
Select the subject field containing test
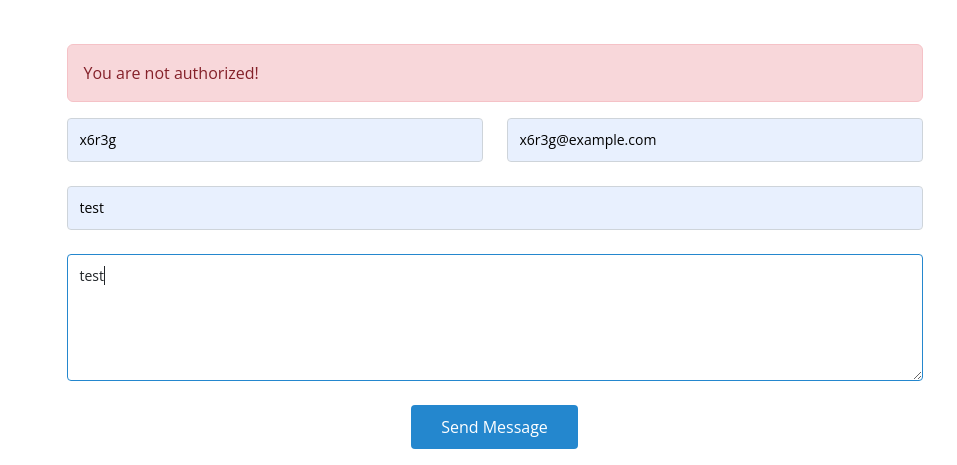[x=494, y=208]
